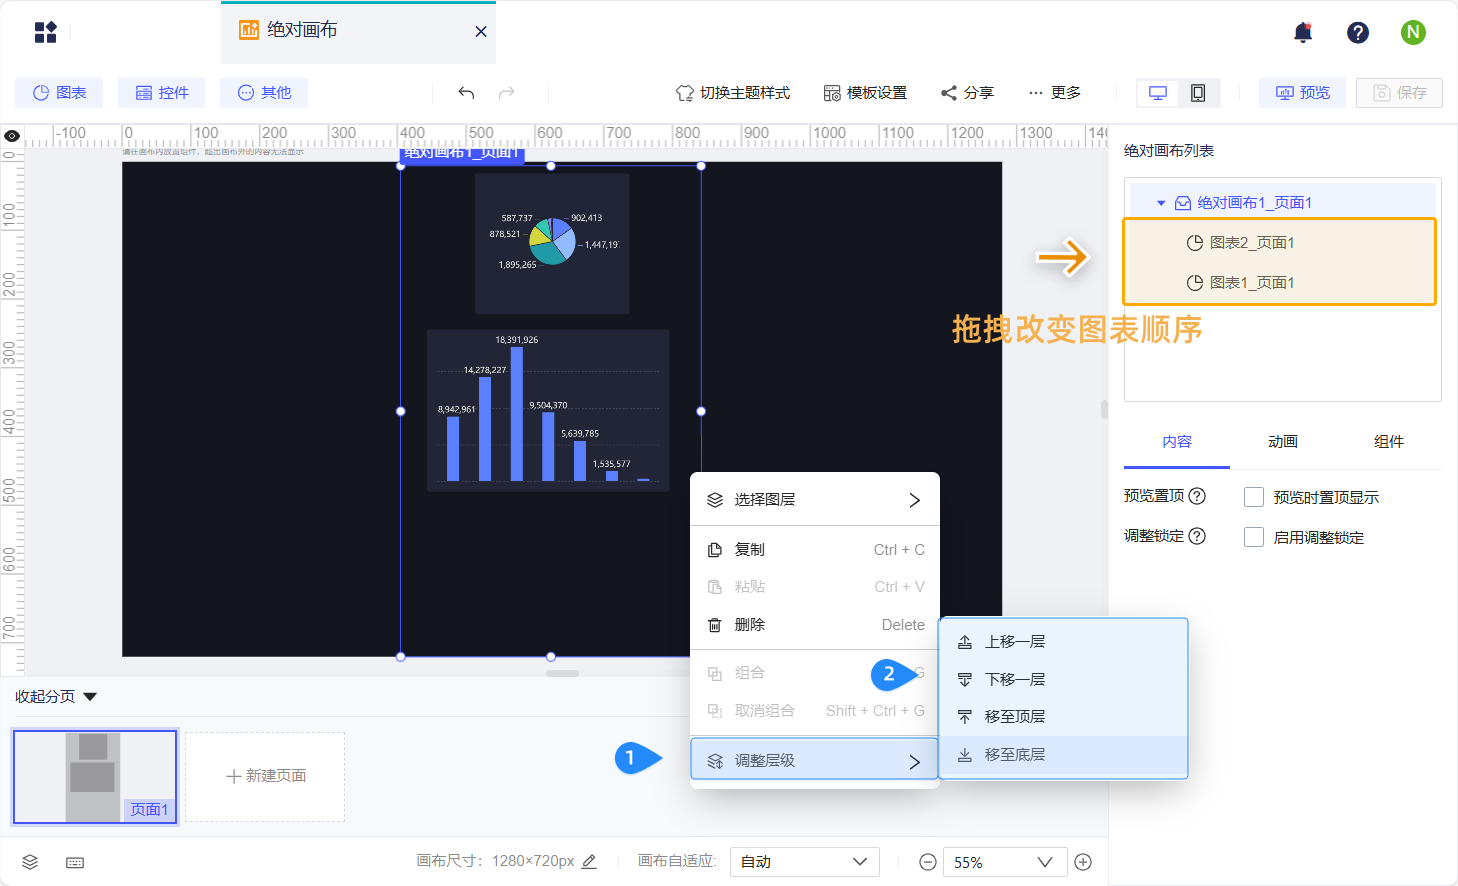Image resolution: width=1458 pixels, height=886 pixels.
Task: Choose 删除 in context menu
Action: click(814, 625)
